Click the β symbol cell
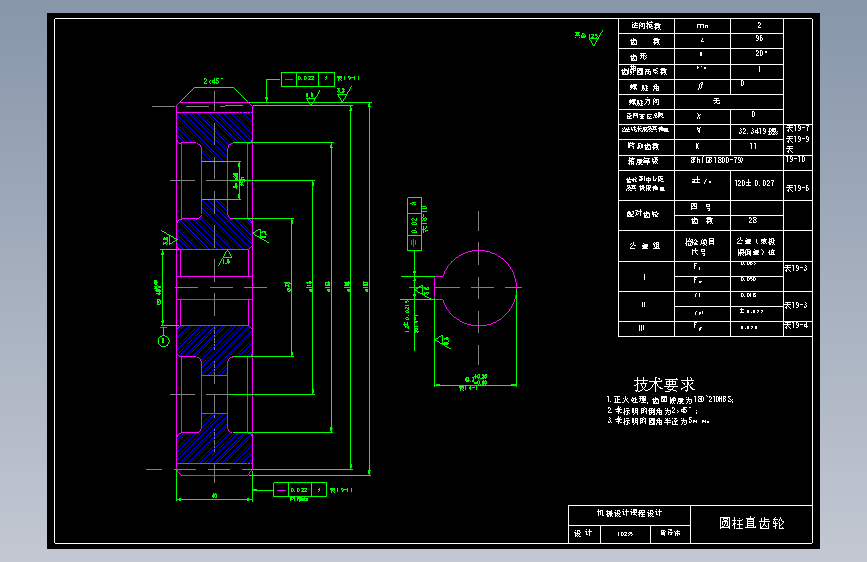The width and height of the screenshot is (867, 562). pyautogui.click(x=702, y=87)
